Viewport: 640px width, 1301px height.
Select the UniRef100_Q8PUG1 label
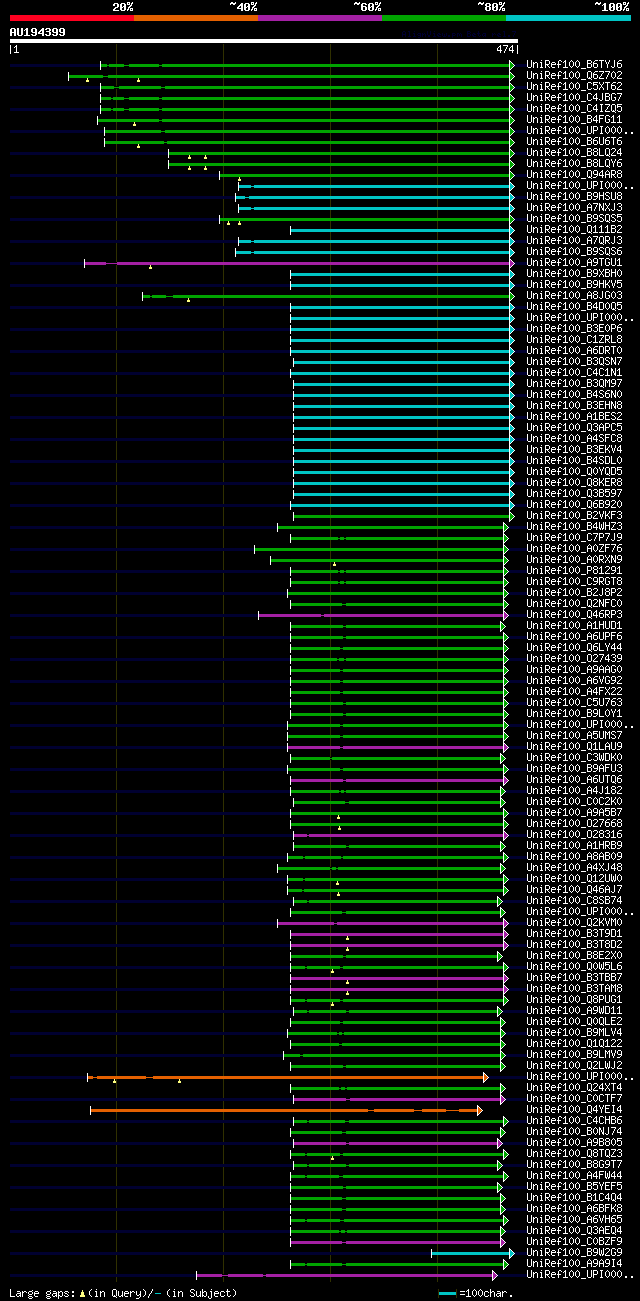574,999
